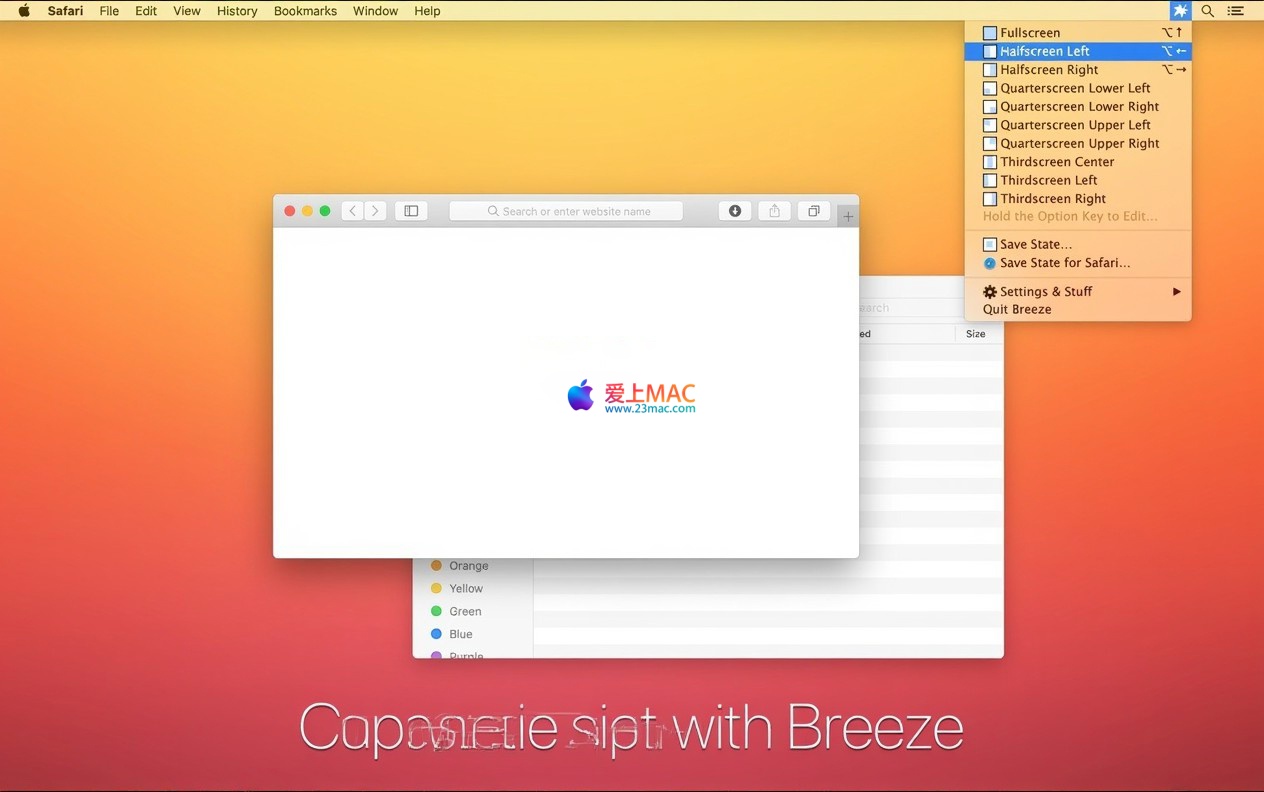Click the Safari back arrow
This screenshot has width=1264, height=792.
coord(352,211)
